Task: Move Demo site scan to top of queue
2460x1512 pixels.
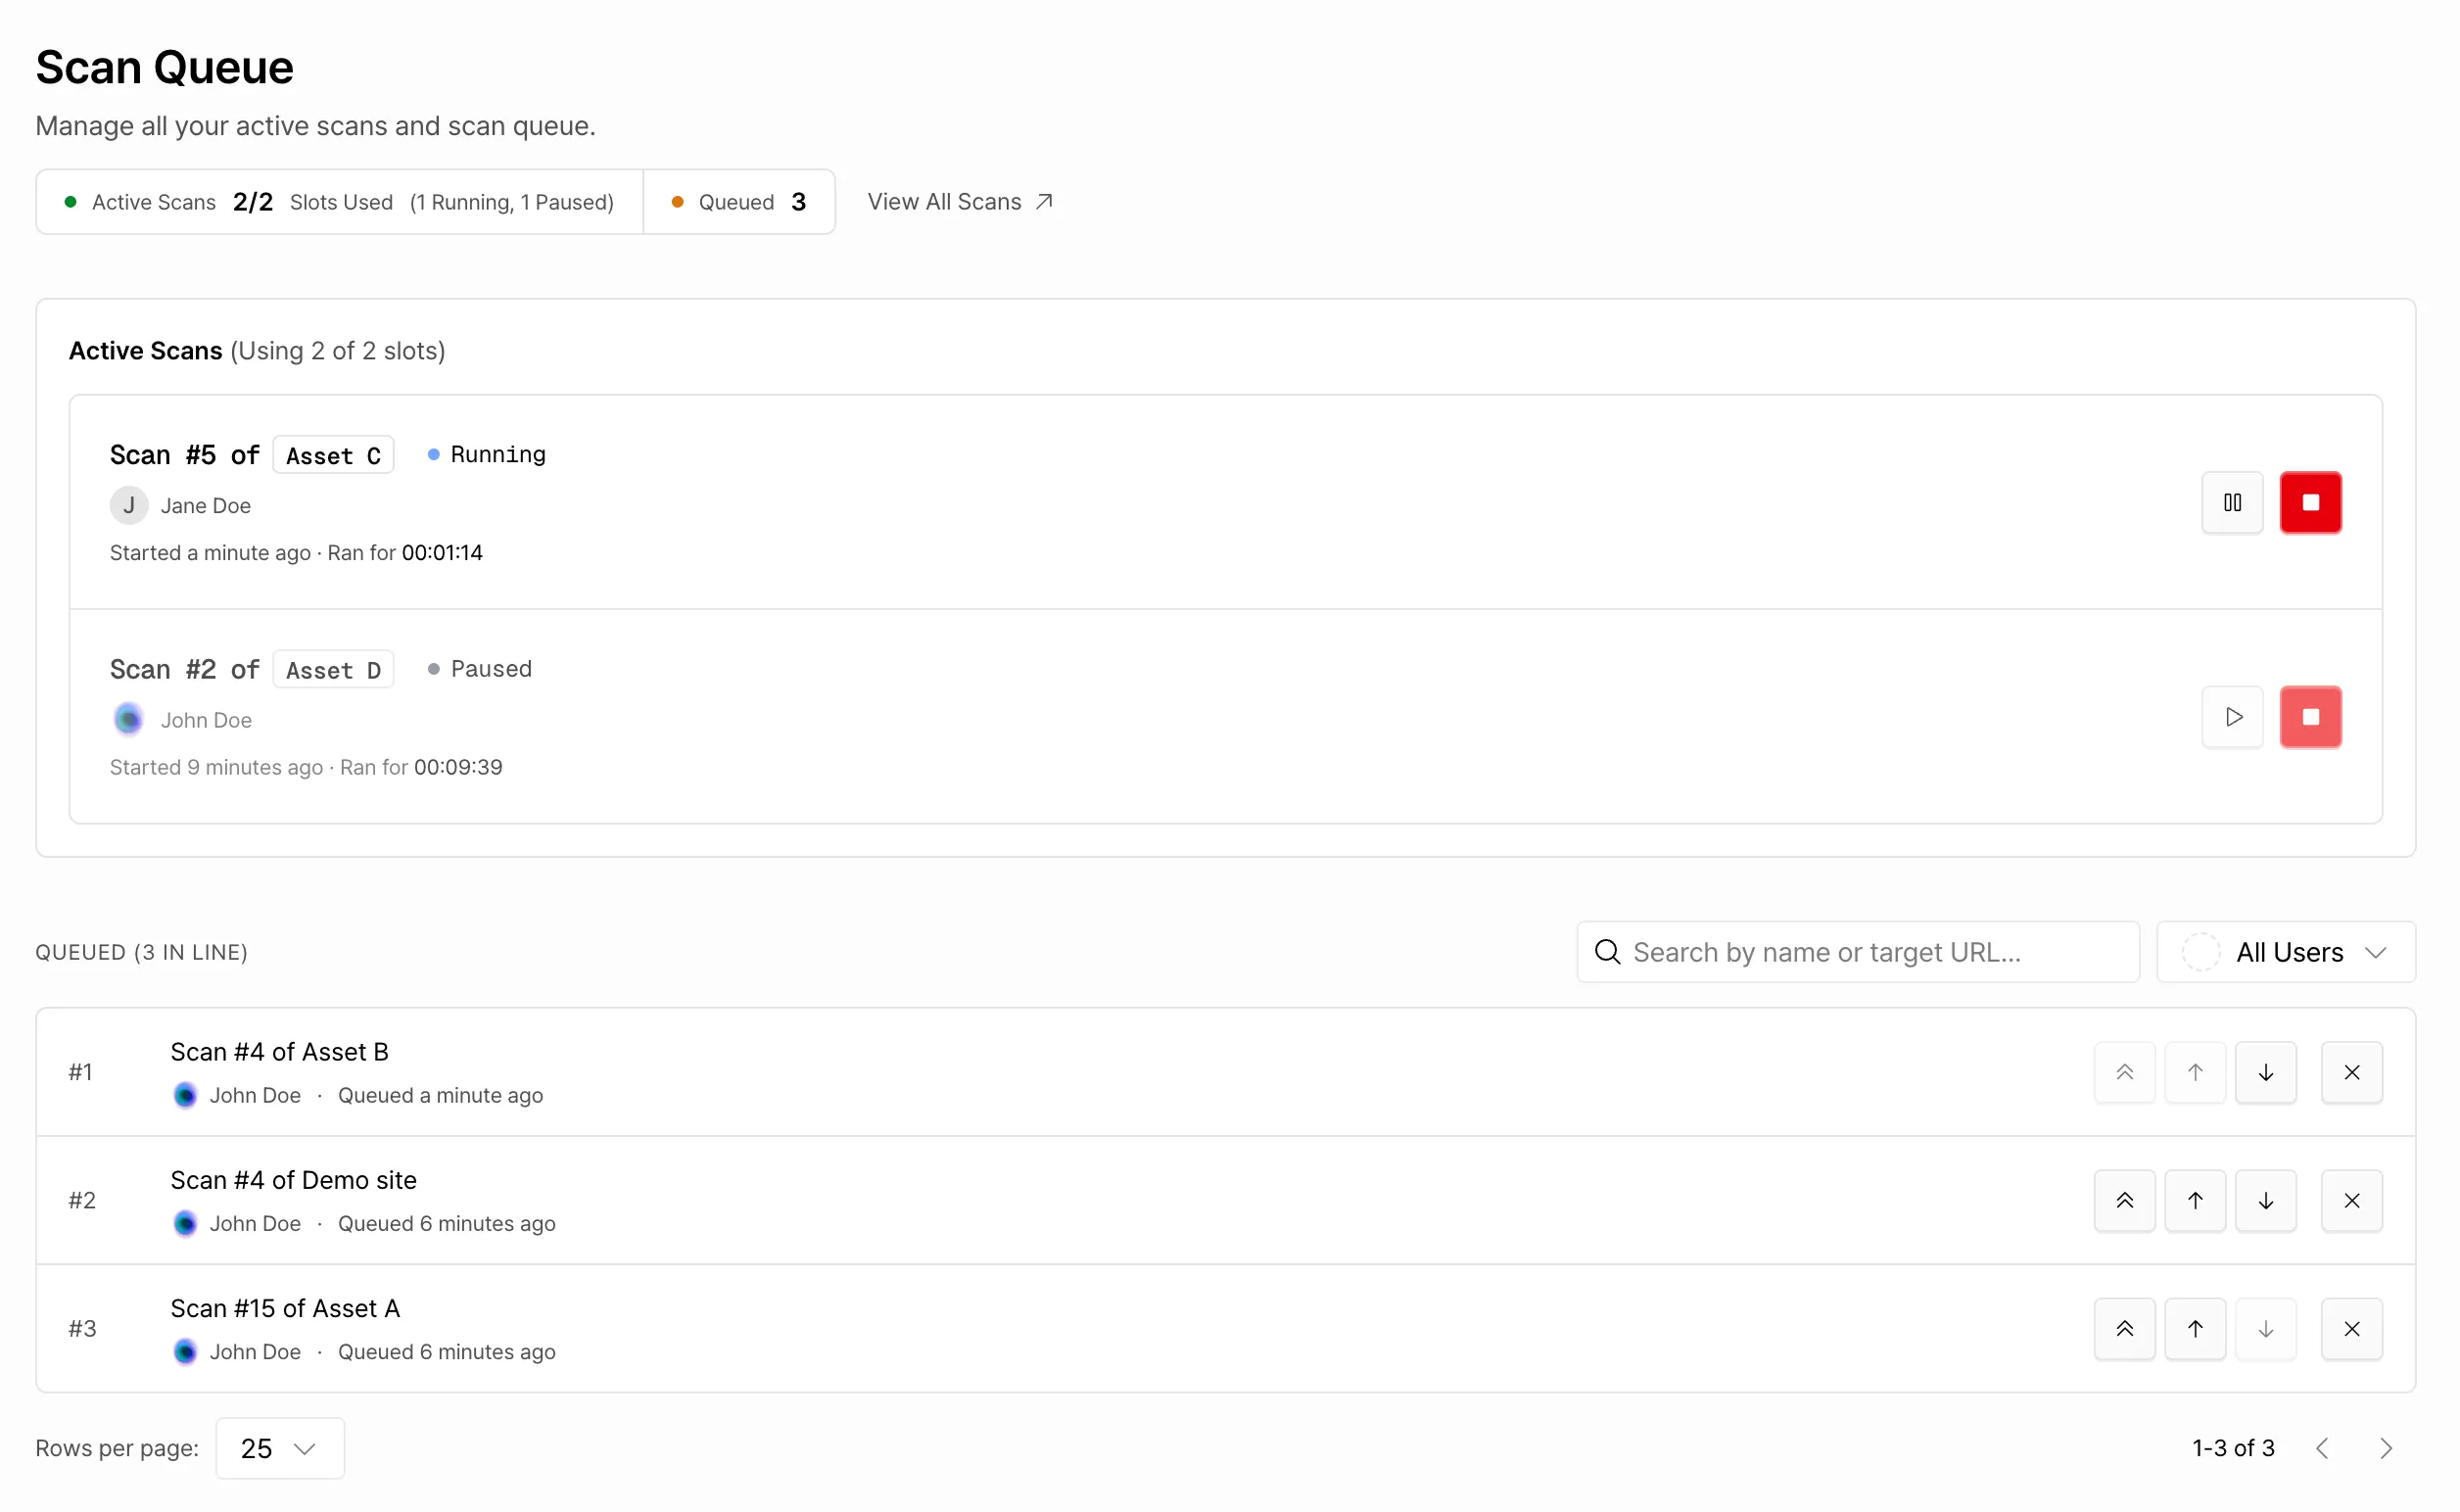Action: [2124, 1200]
